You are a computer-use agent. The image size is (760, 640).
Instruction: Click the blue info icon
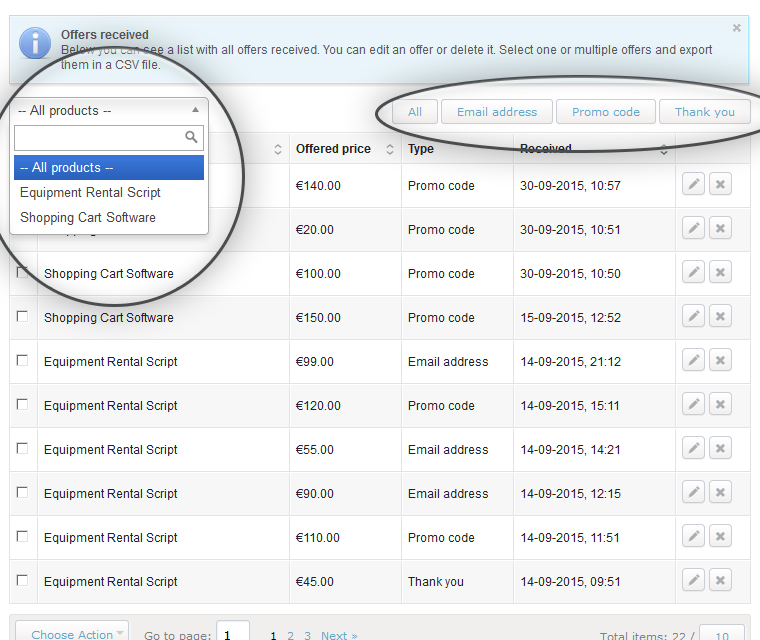click(35, 43)
